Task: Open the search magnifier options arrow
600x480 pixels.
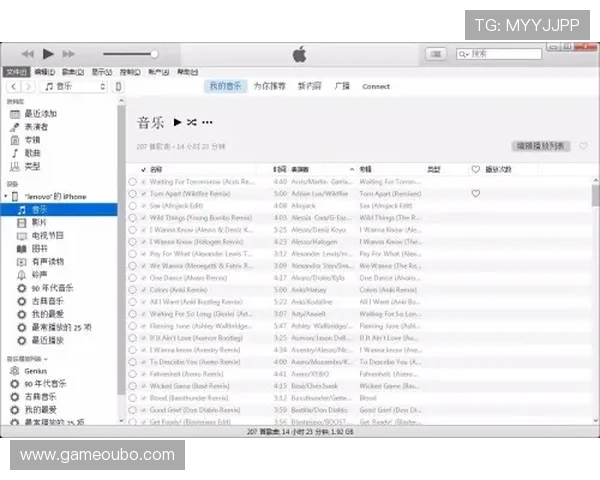Action: tap(464, 54)
